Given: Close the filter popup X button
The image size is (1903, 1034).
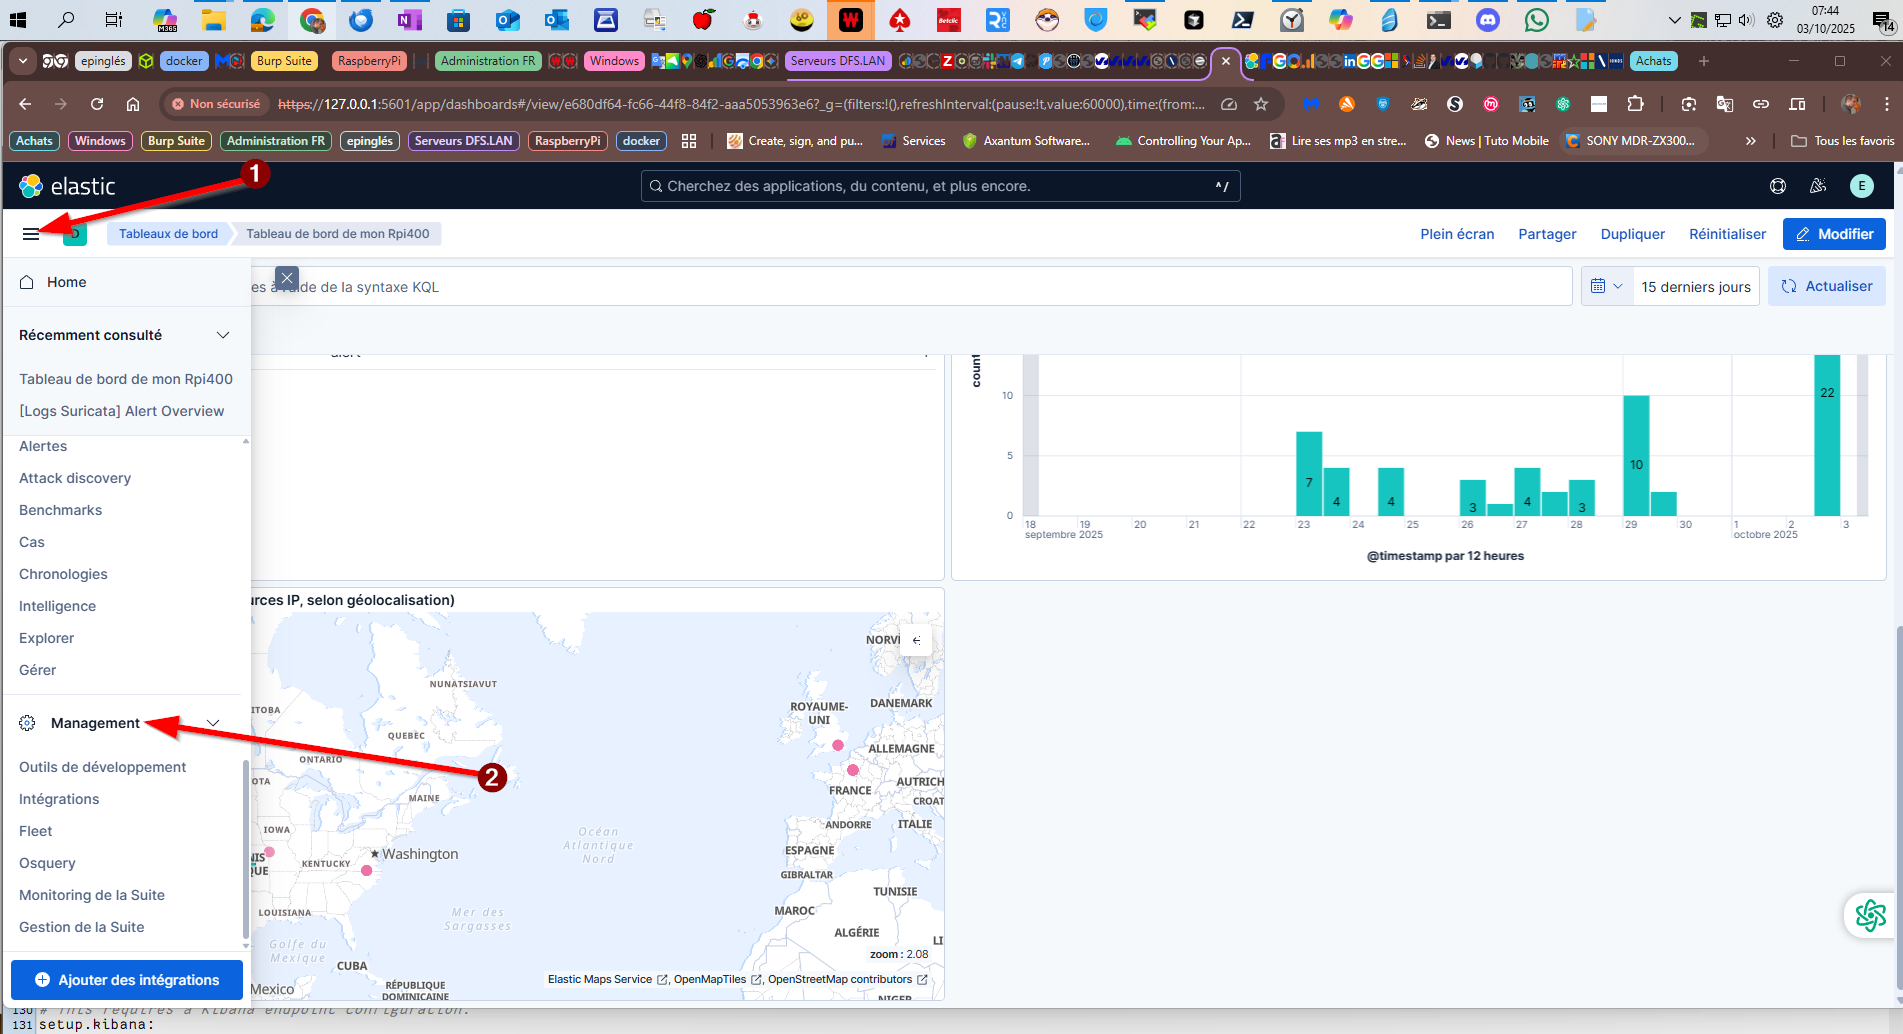Looking at the screenshot, I should tap(287, 278).
